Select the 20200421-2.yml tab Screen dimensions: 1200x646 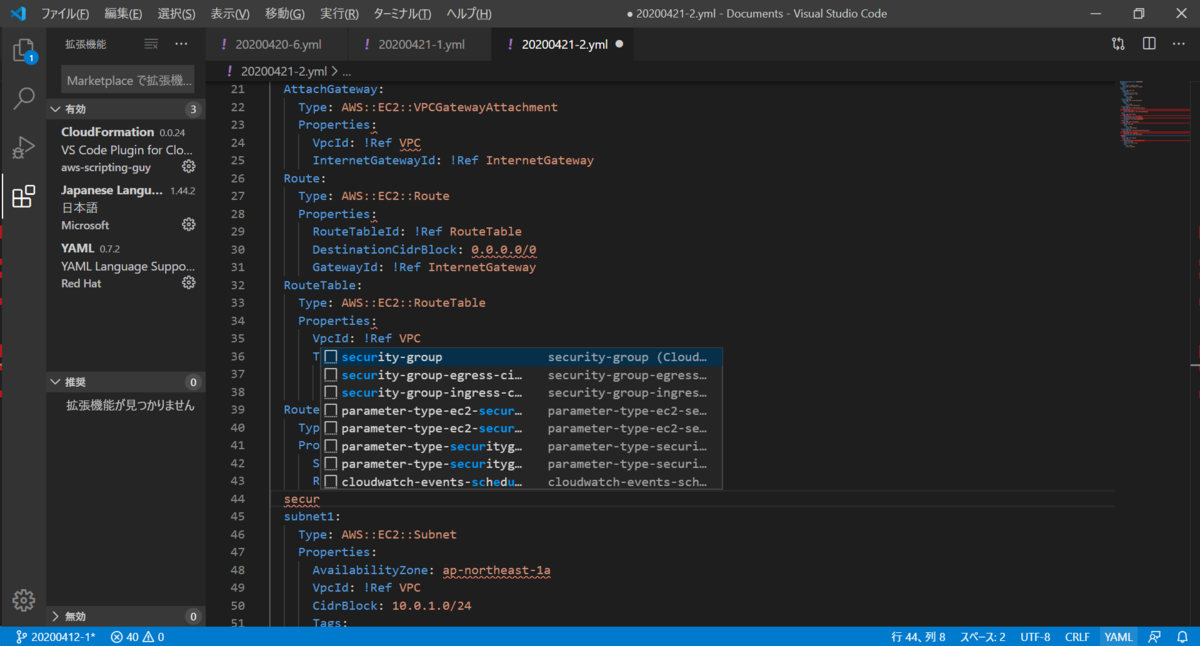[x=565, y=44]
